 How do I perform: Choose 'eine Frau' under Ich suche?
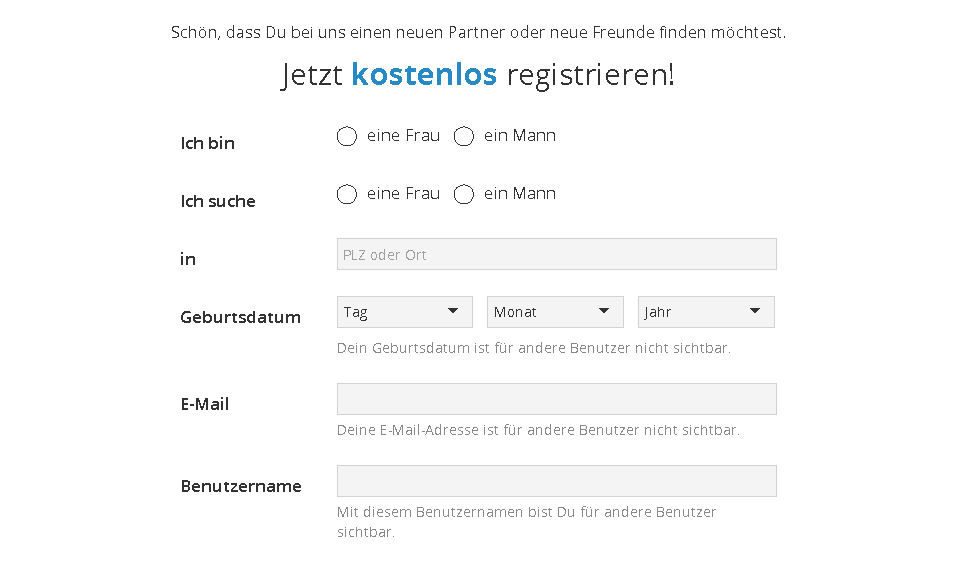tap(347, 195)
